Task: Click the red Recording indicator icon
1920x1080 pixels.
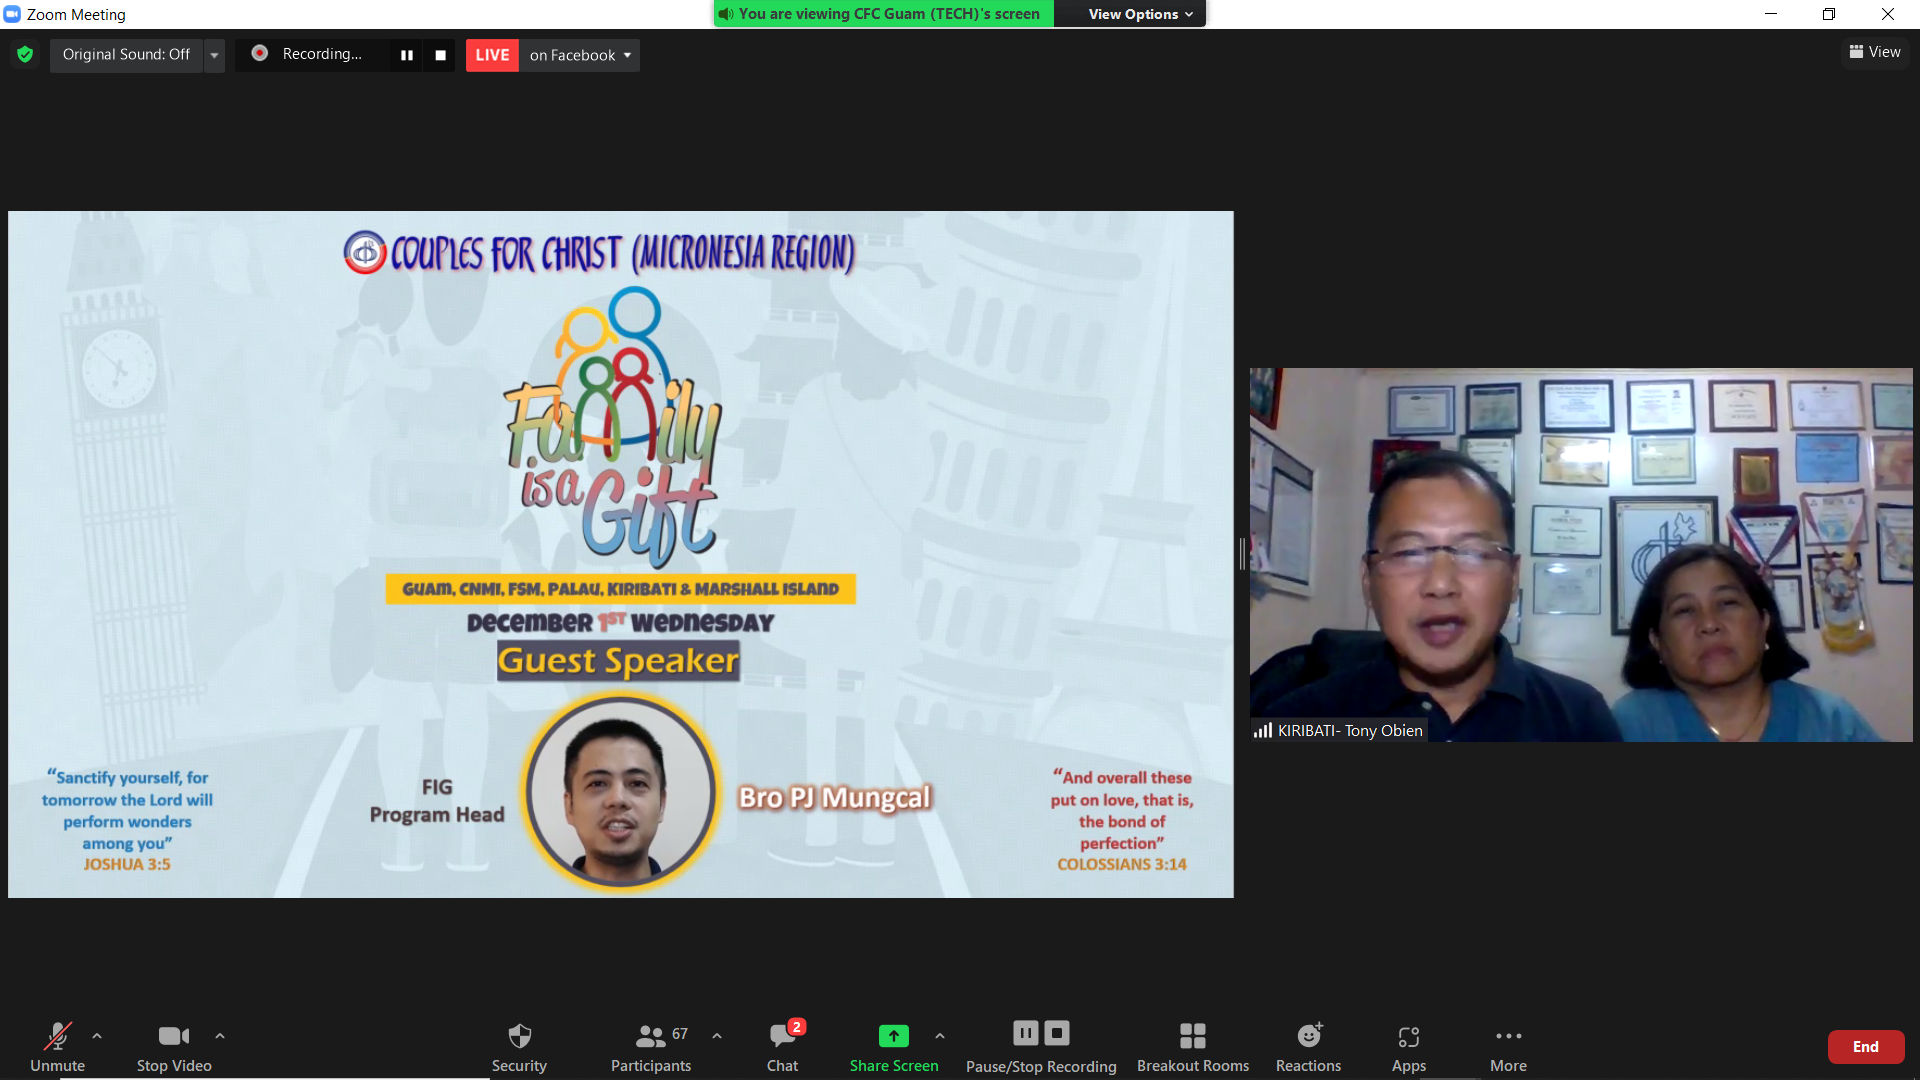Action: click(259, 53)
